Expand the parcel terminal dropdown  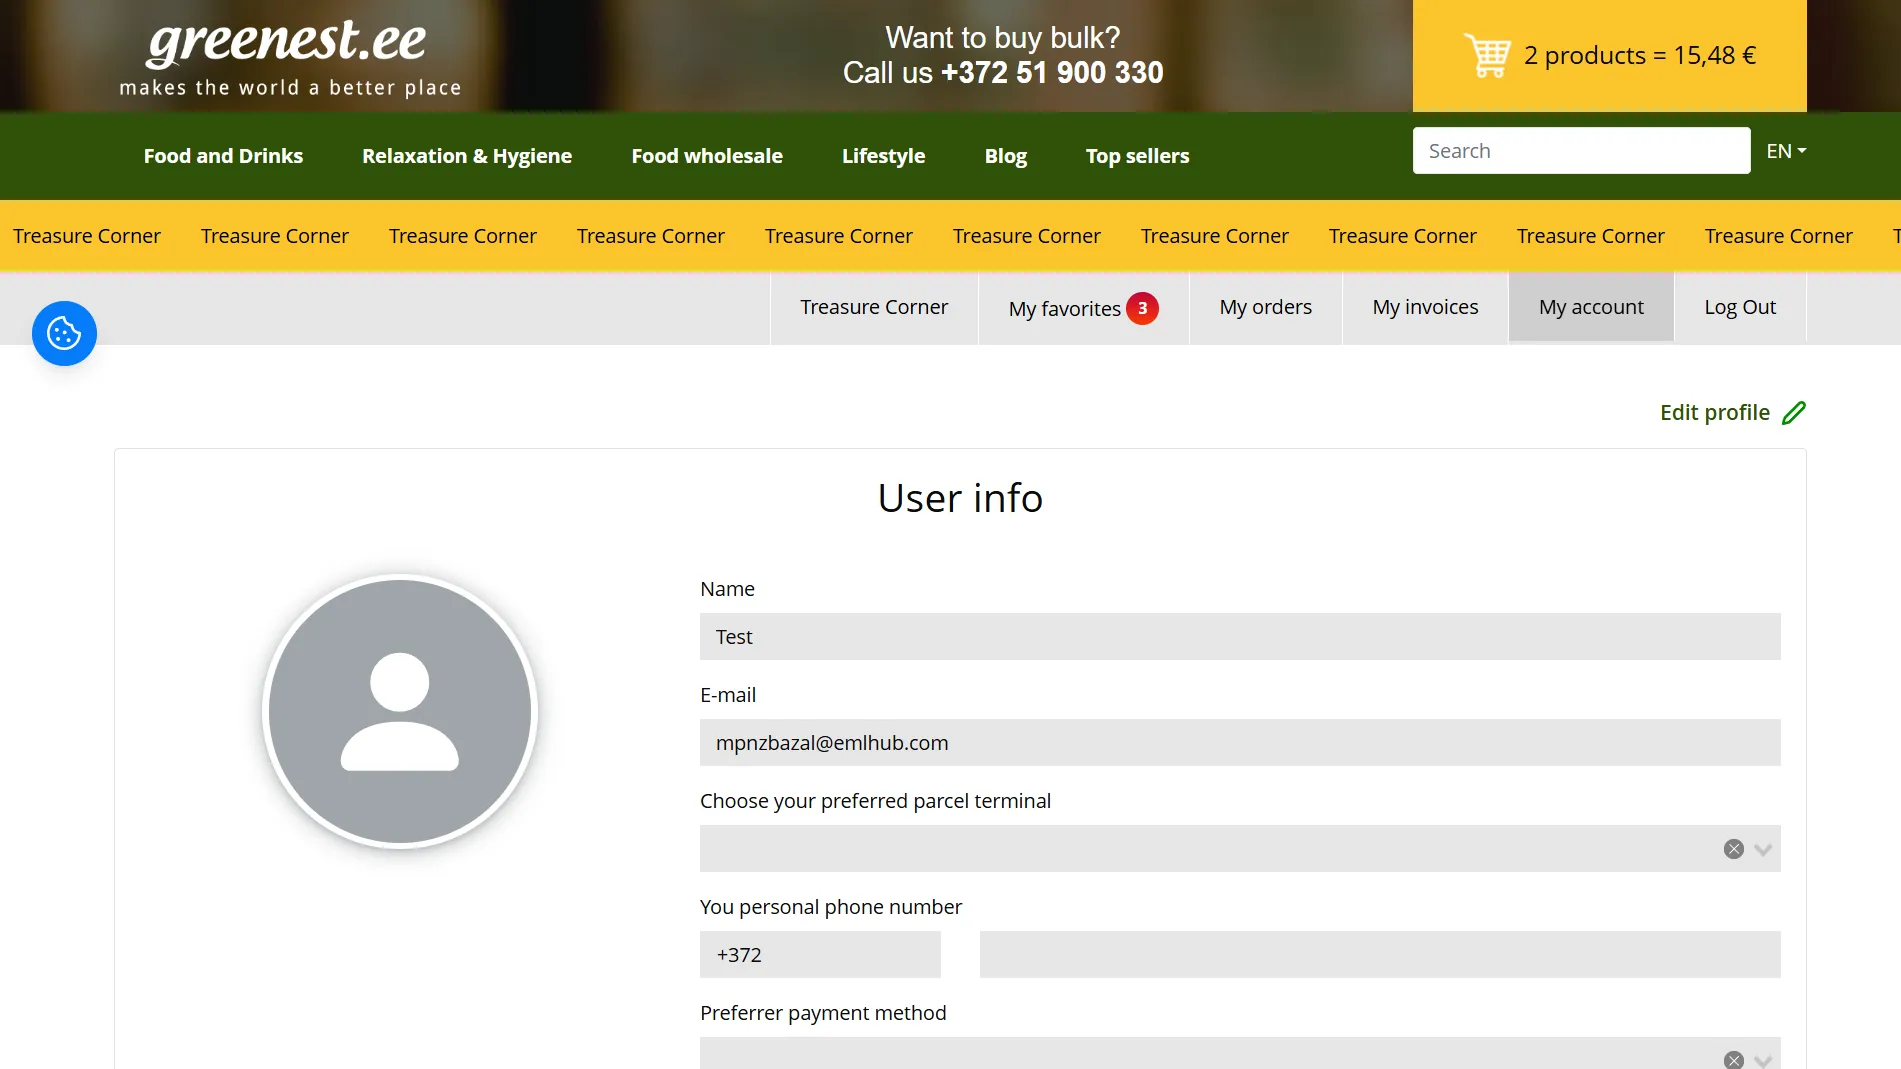click(x=1763, y=849)
